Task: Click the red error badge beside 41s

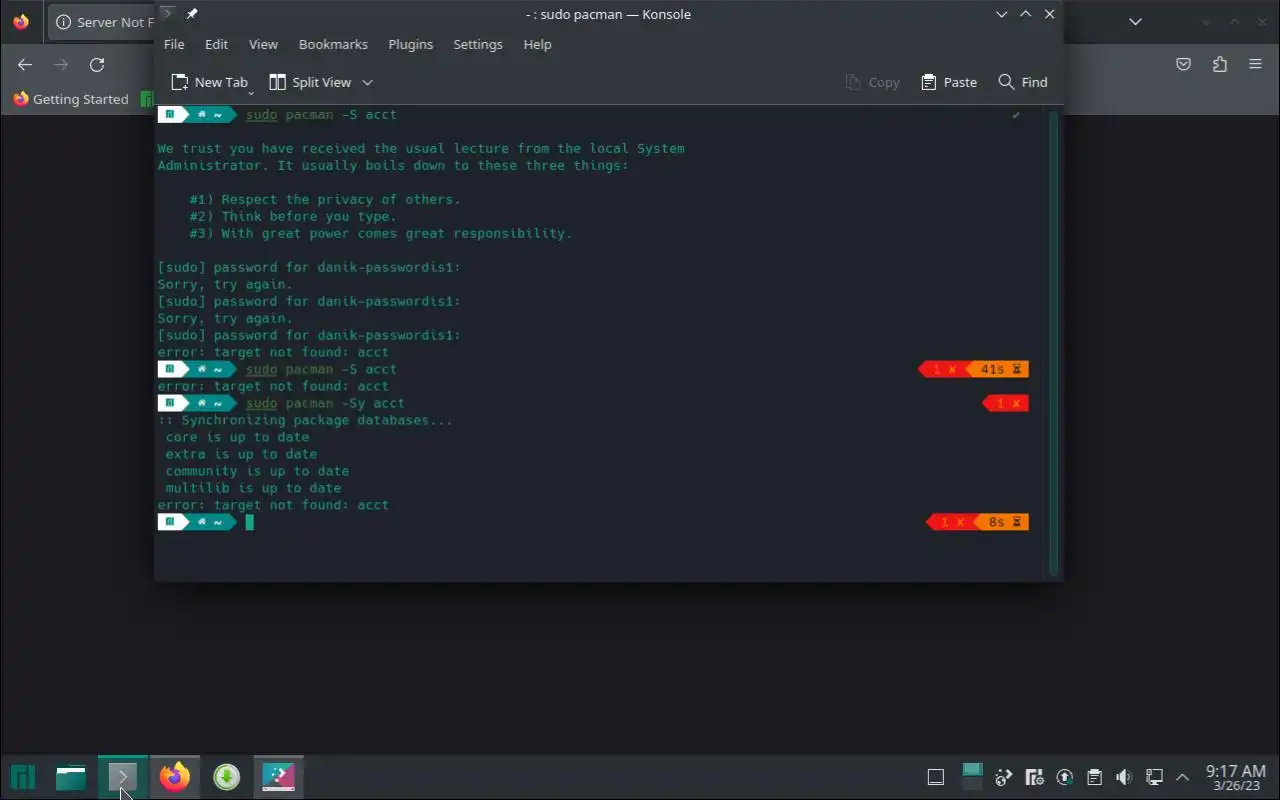Action: click(945, 370)
